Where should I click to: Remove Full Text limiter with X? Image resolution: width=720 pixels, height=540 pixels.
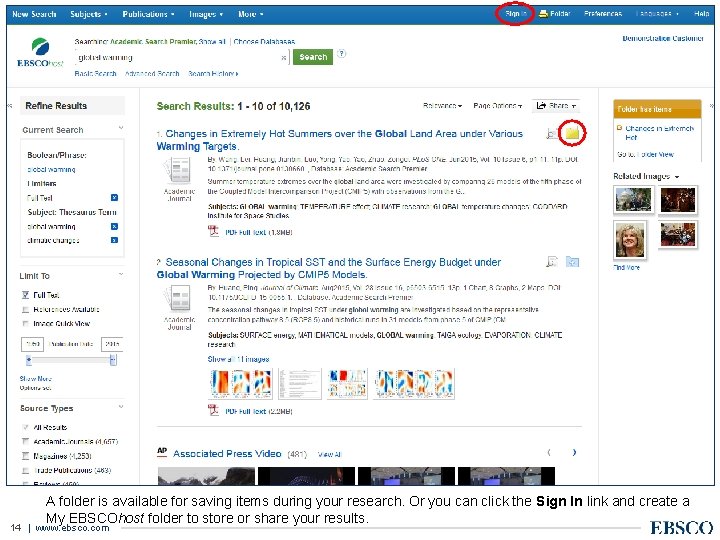coord(114,197)
